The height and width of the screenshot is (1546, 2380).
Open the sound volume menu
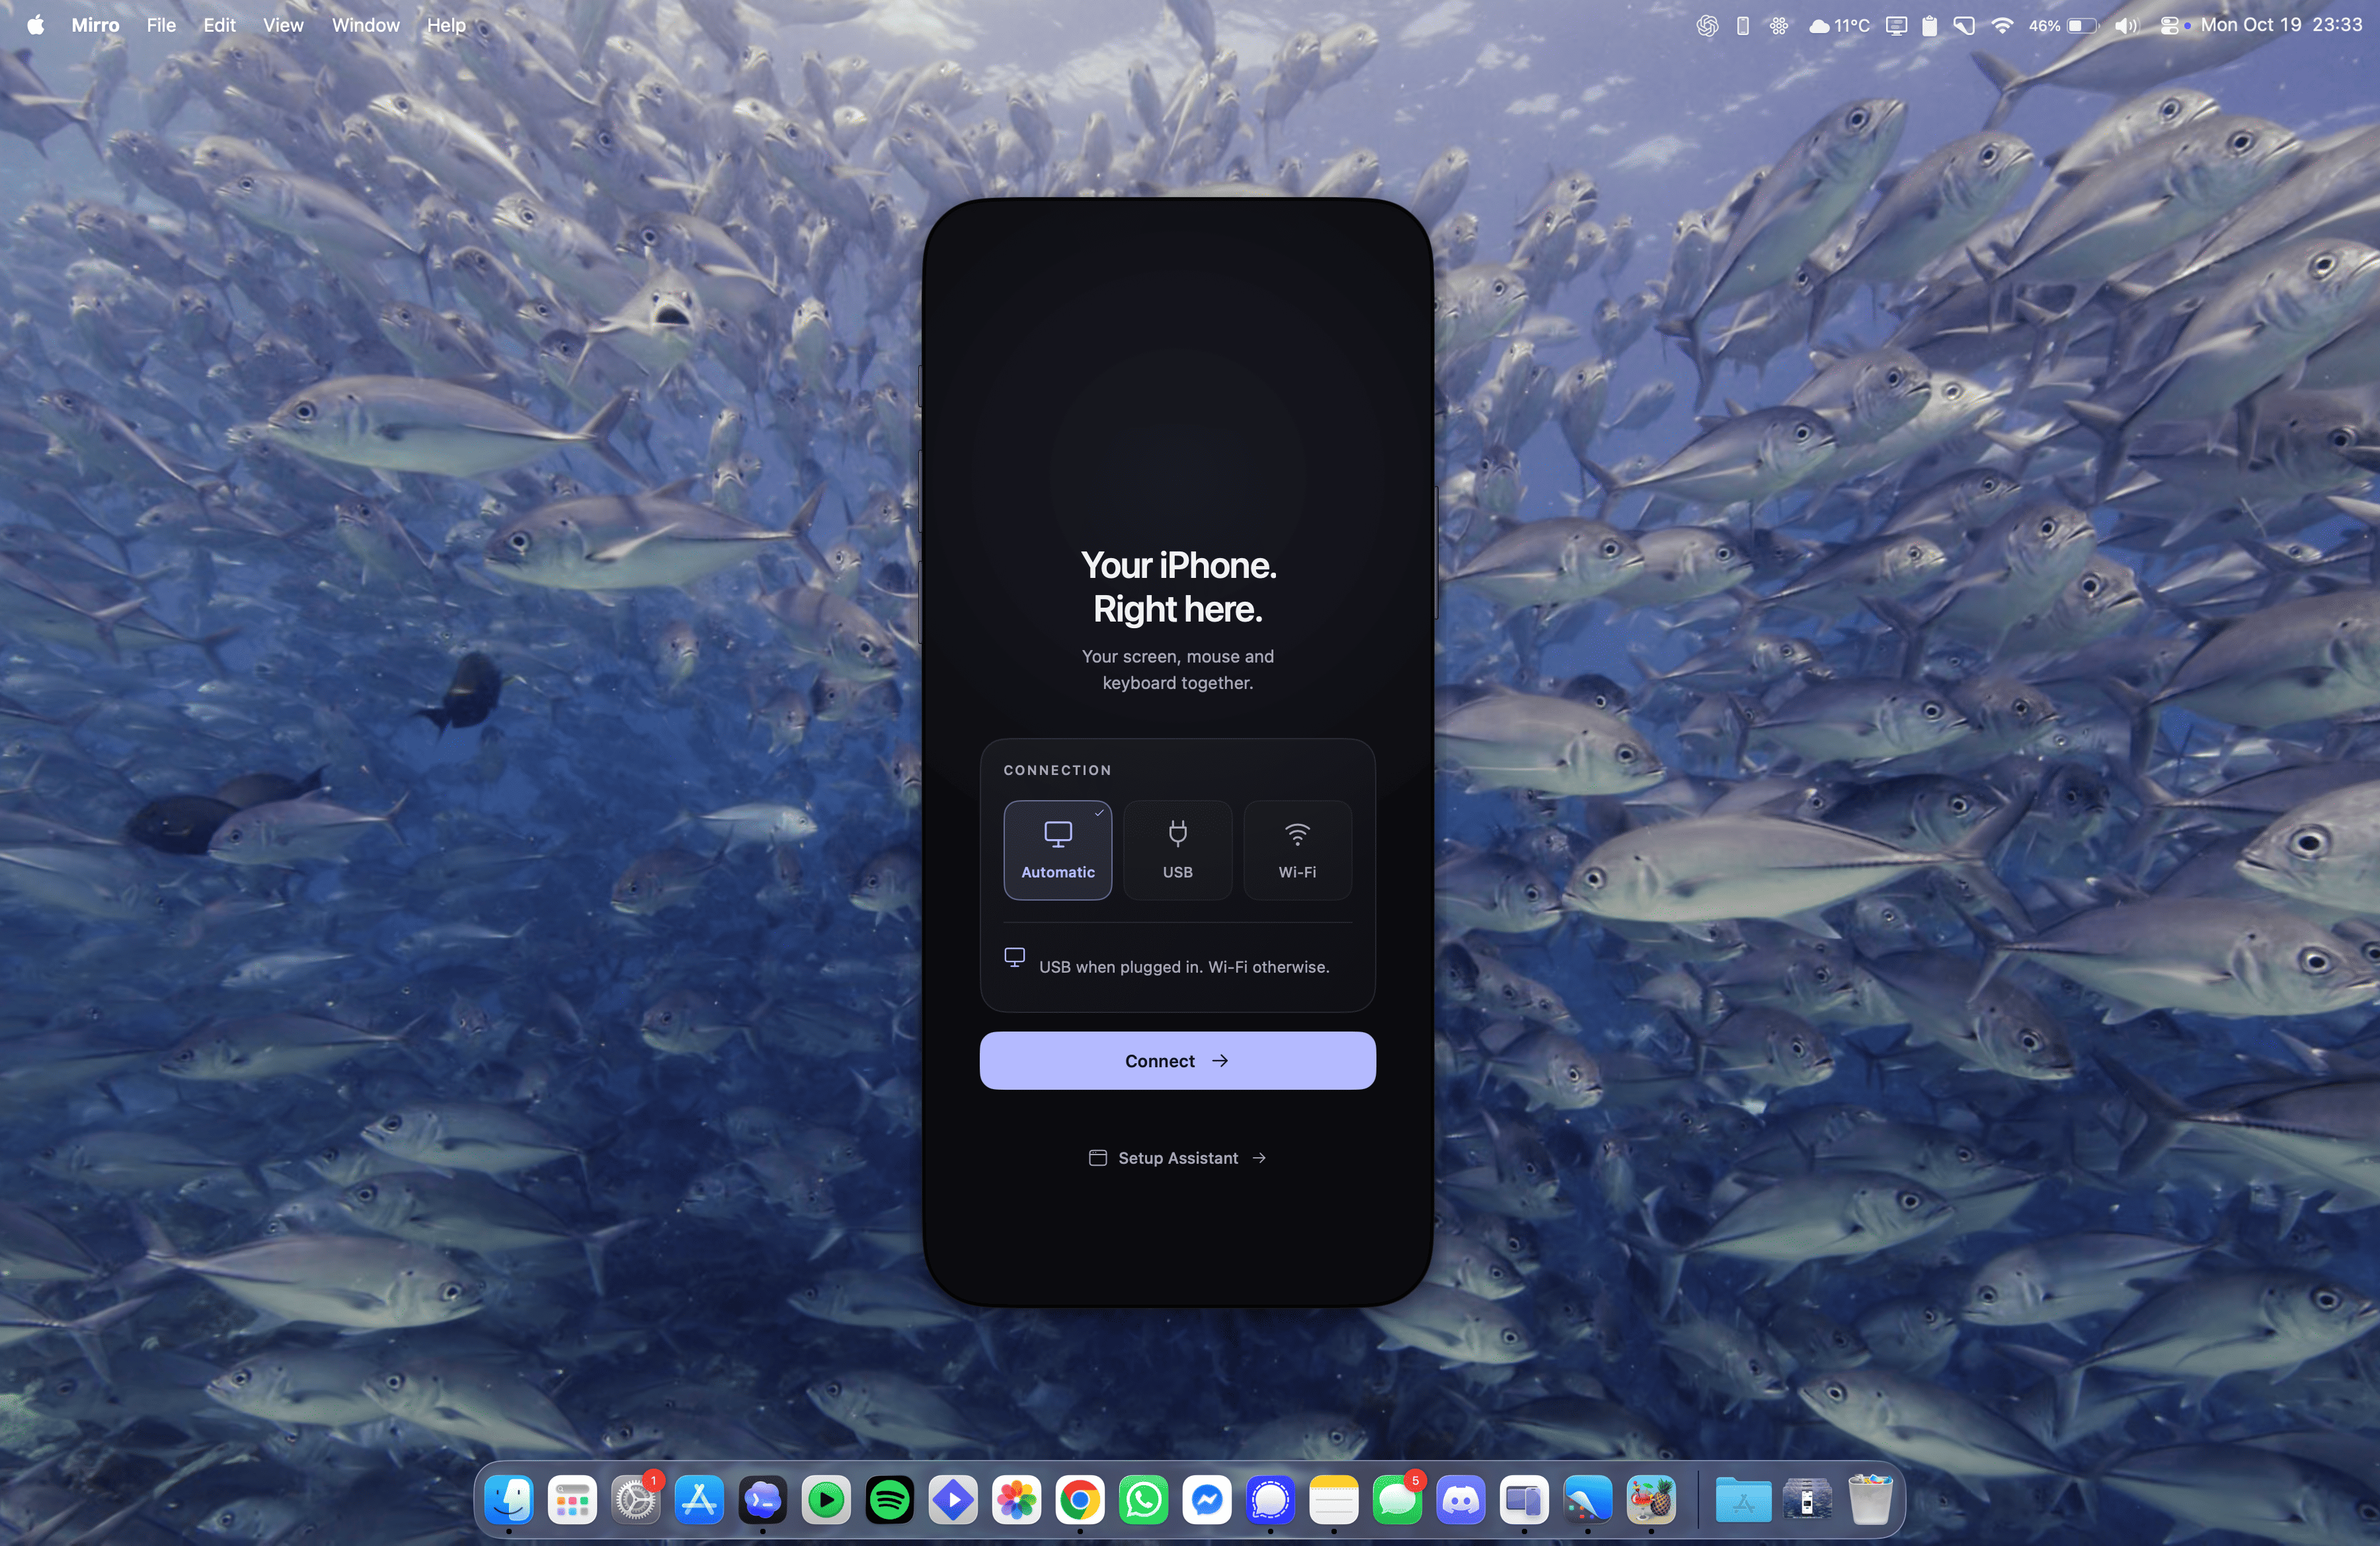click(x=2126, y=26)
